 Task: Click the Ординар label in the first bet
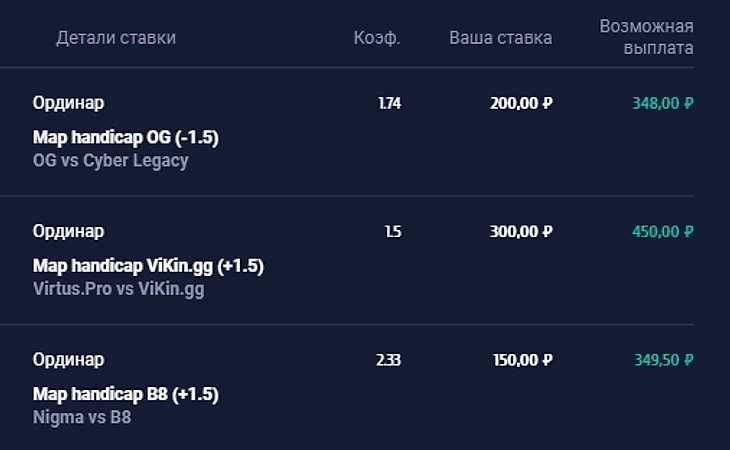pos(68,103)
